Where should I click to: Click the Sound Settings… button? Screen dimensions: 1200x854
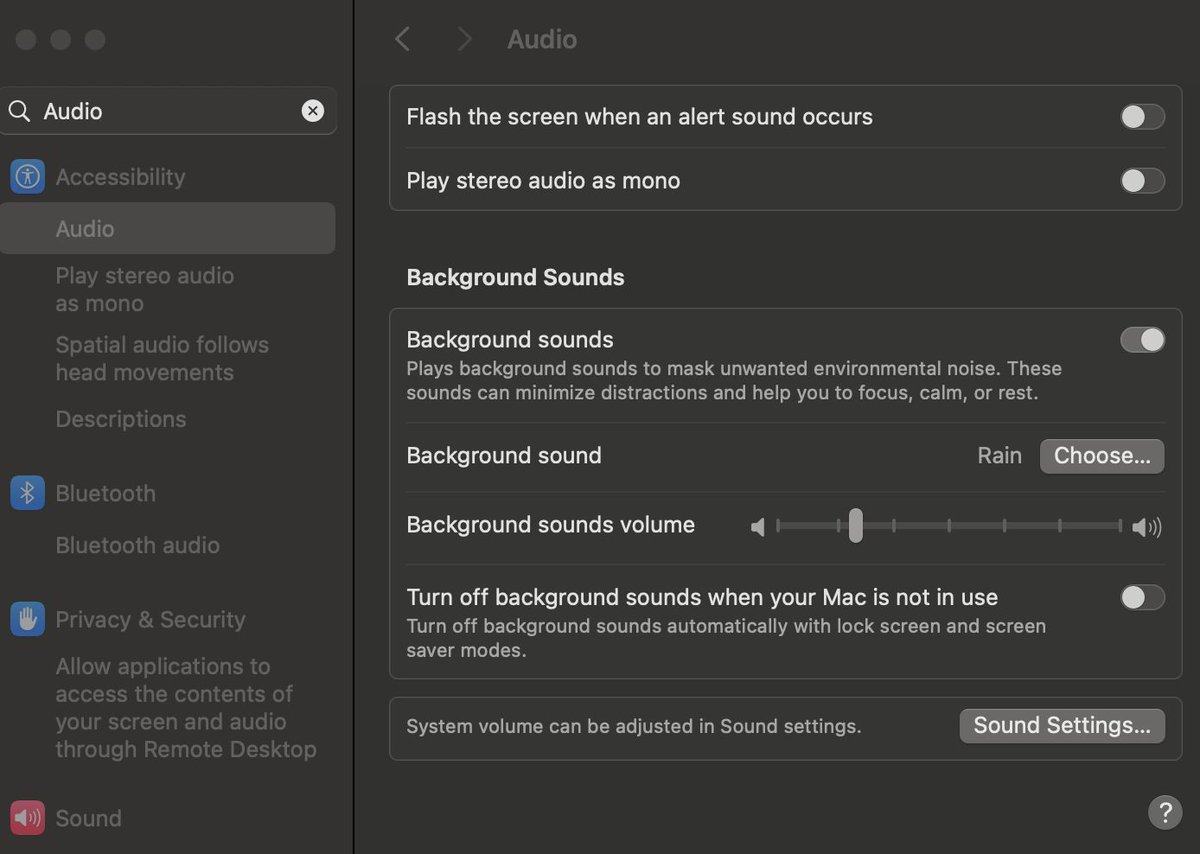(1061, 725)
